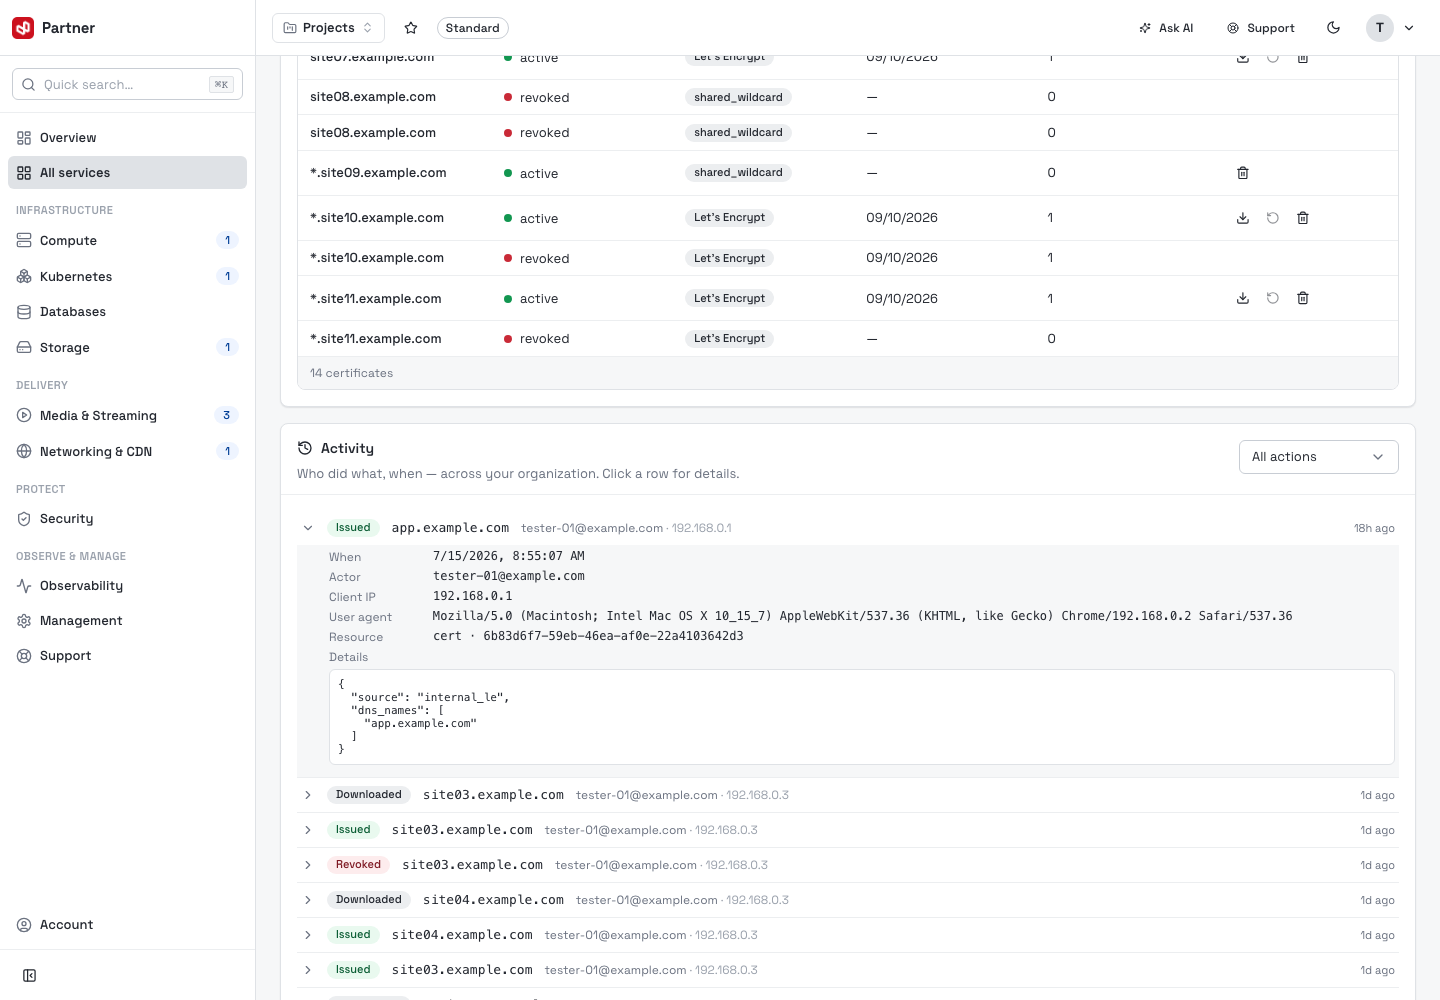
Task: Click the Revoked badge for site03.example.com
Action: point(358,865)
